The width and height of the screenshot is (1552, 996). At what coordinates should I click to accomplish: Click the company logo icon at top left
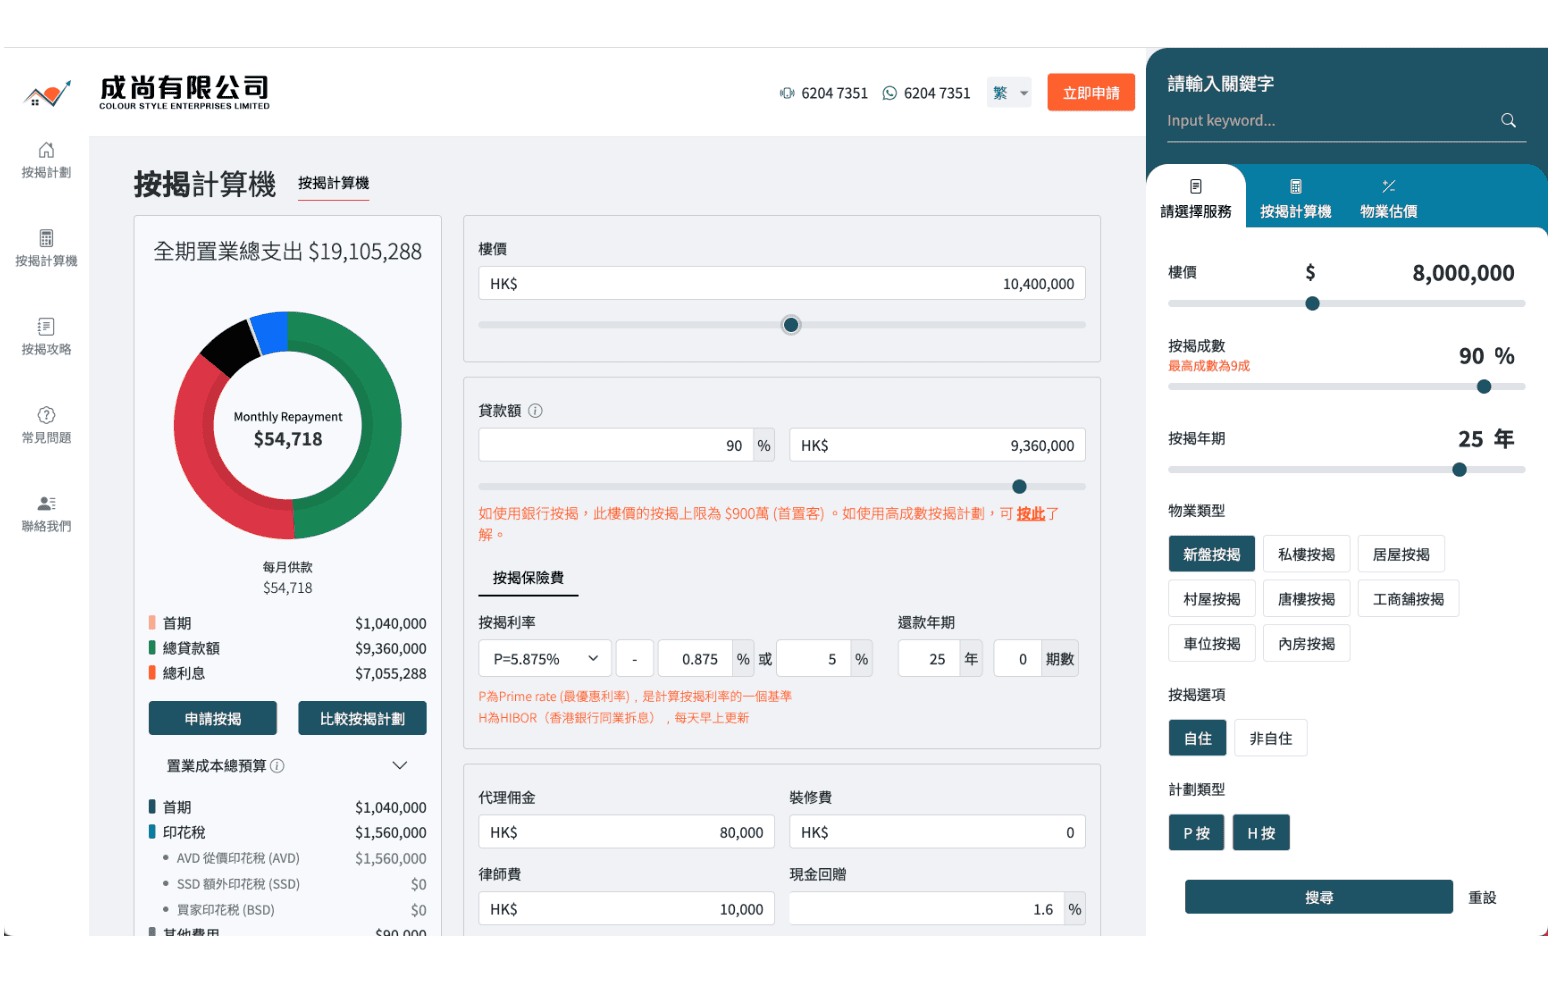[48, 95]
